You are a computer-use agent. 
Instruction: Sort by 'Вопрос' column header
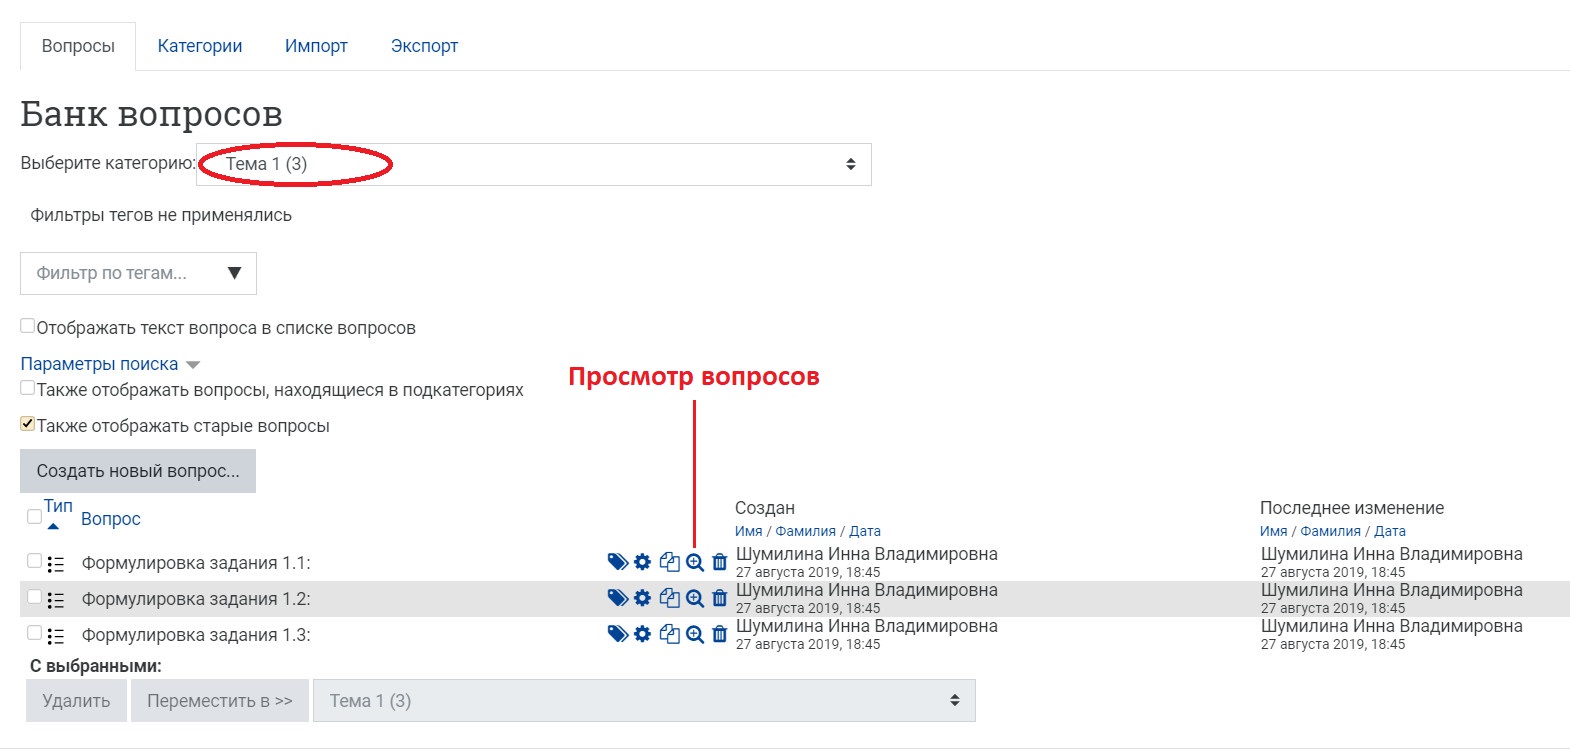[111, 519]
